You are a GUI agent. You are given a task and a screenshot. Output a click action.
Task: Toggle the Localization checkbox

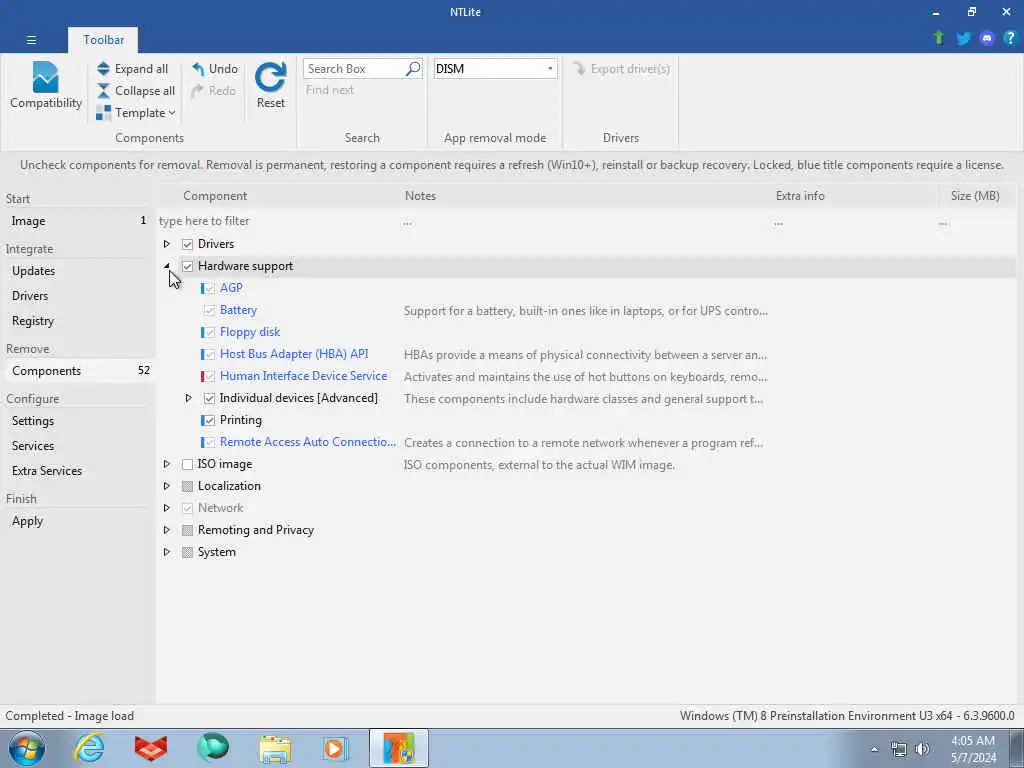pos(187,487)
